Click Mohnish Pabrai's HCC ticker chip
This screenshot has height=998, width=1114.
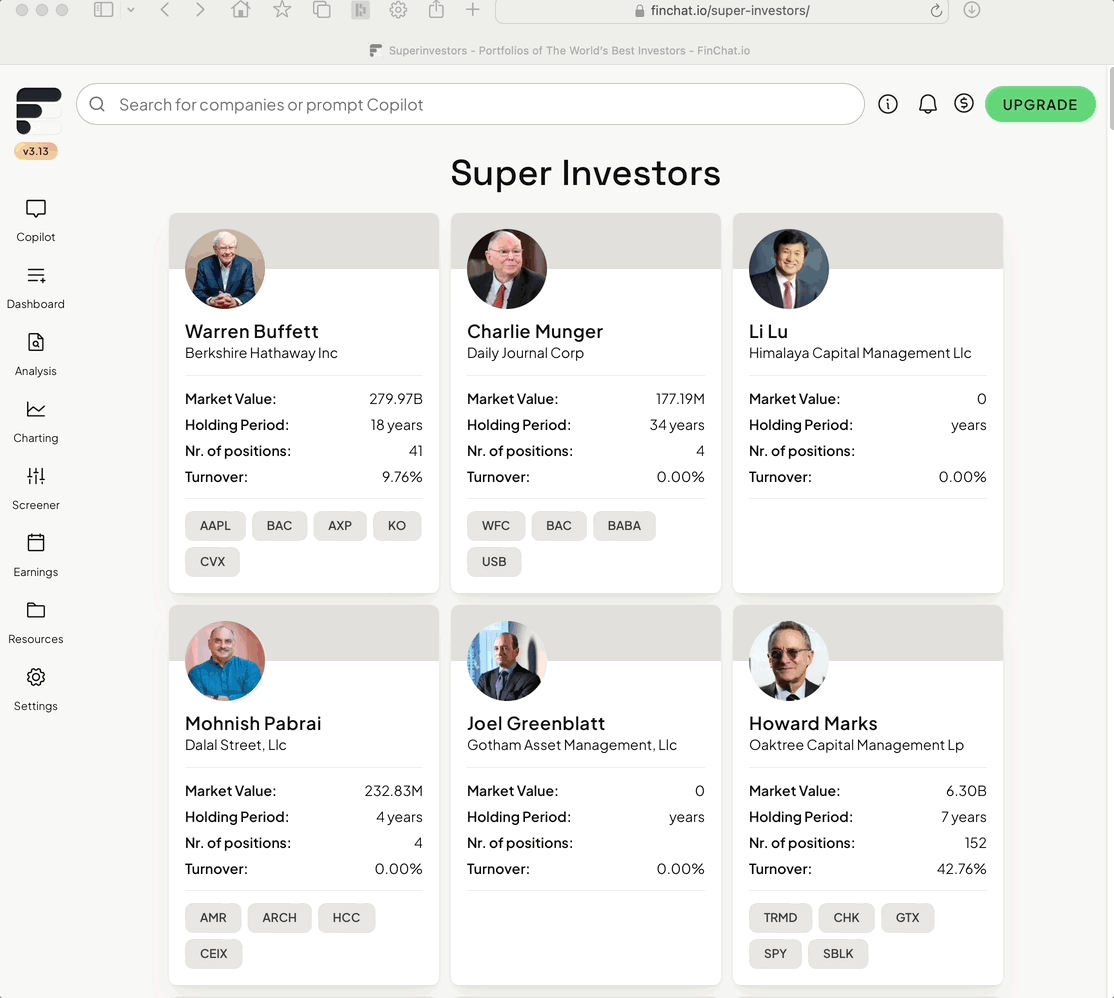click(x=347, y=918)
